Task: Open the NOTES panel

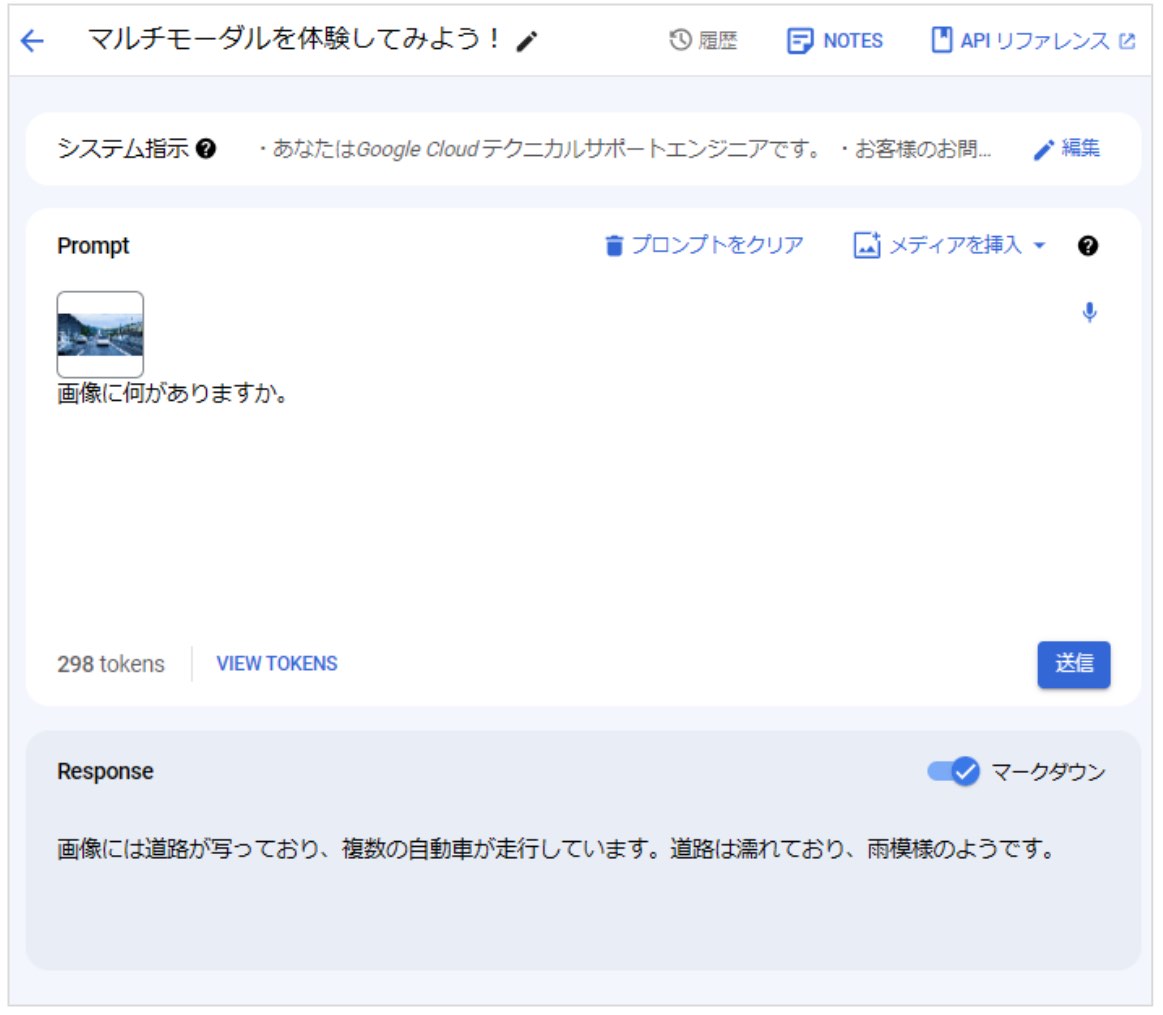Action: [x=835, y=41]
